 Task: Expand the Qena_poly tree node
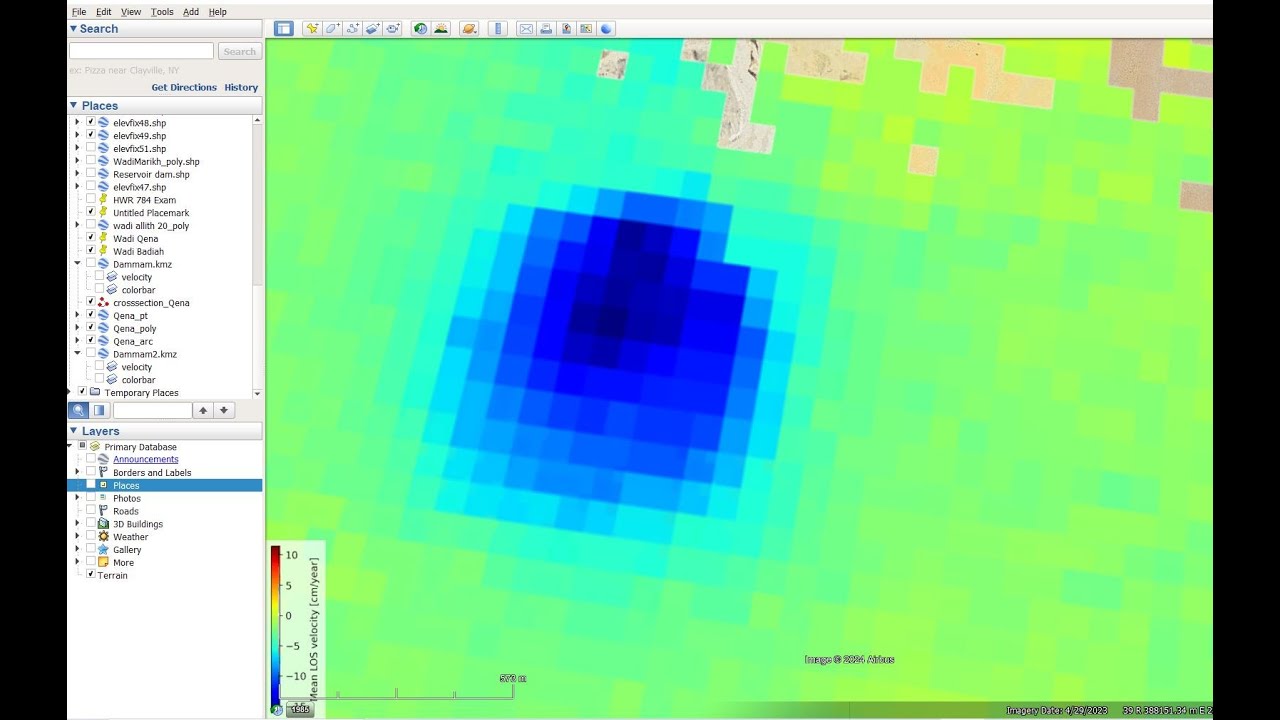[78, 328]
